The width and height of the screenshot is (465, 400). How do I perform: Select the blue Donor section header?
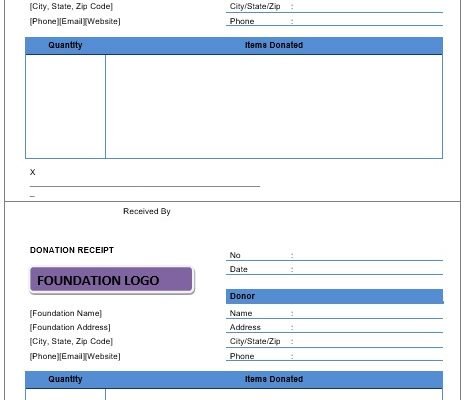click(x=334, y=296)
